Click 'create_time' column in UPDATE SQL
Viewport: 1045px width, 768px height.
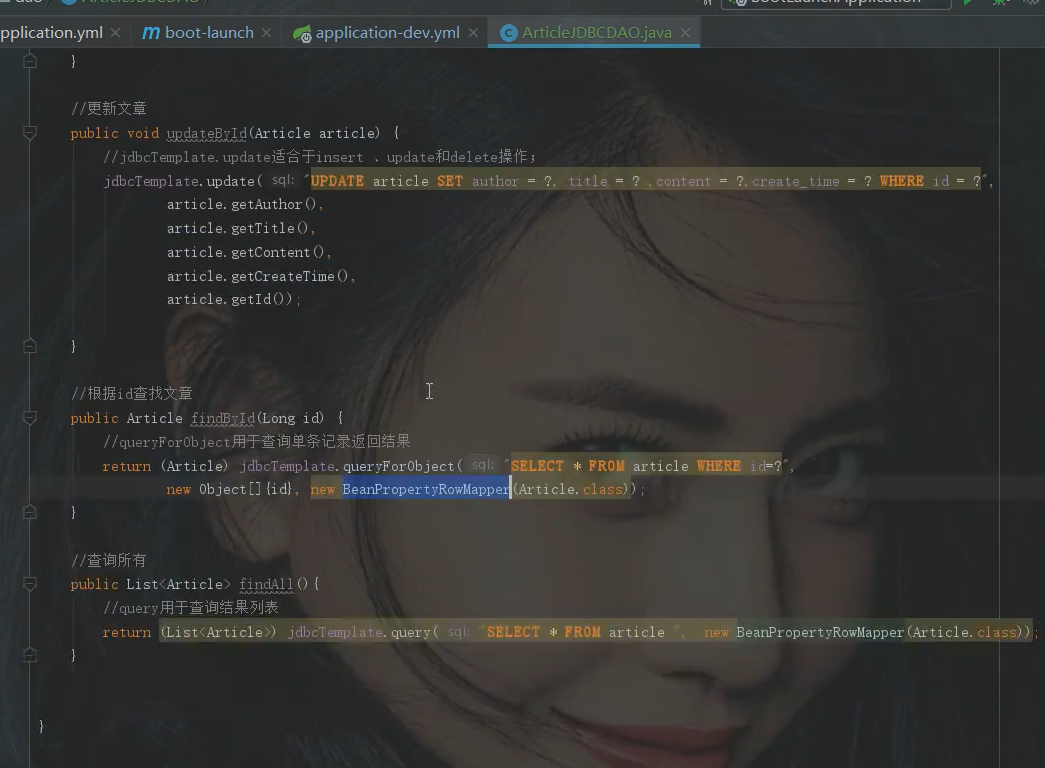[796, 181]
